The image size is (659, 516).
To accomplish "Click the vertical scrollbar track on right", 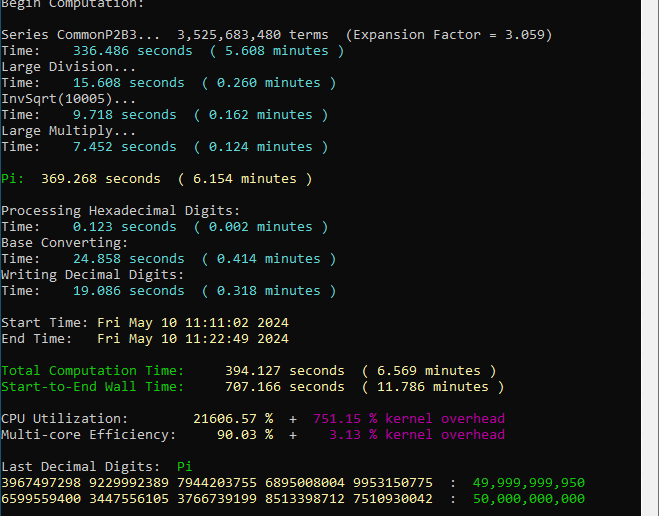I will tap(650, 258).
